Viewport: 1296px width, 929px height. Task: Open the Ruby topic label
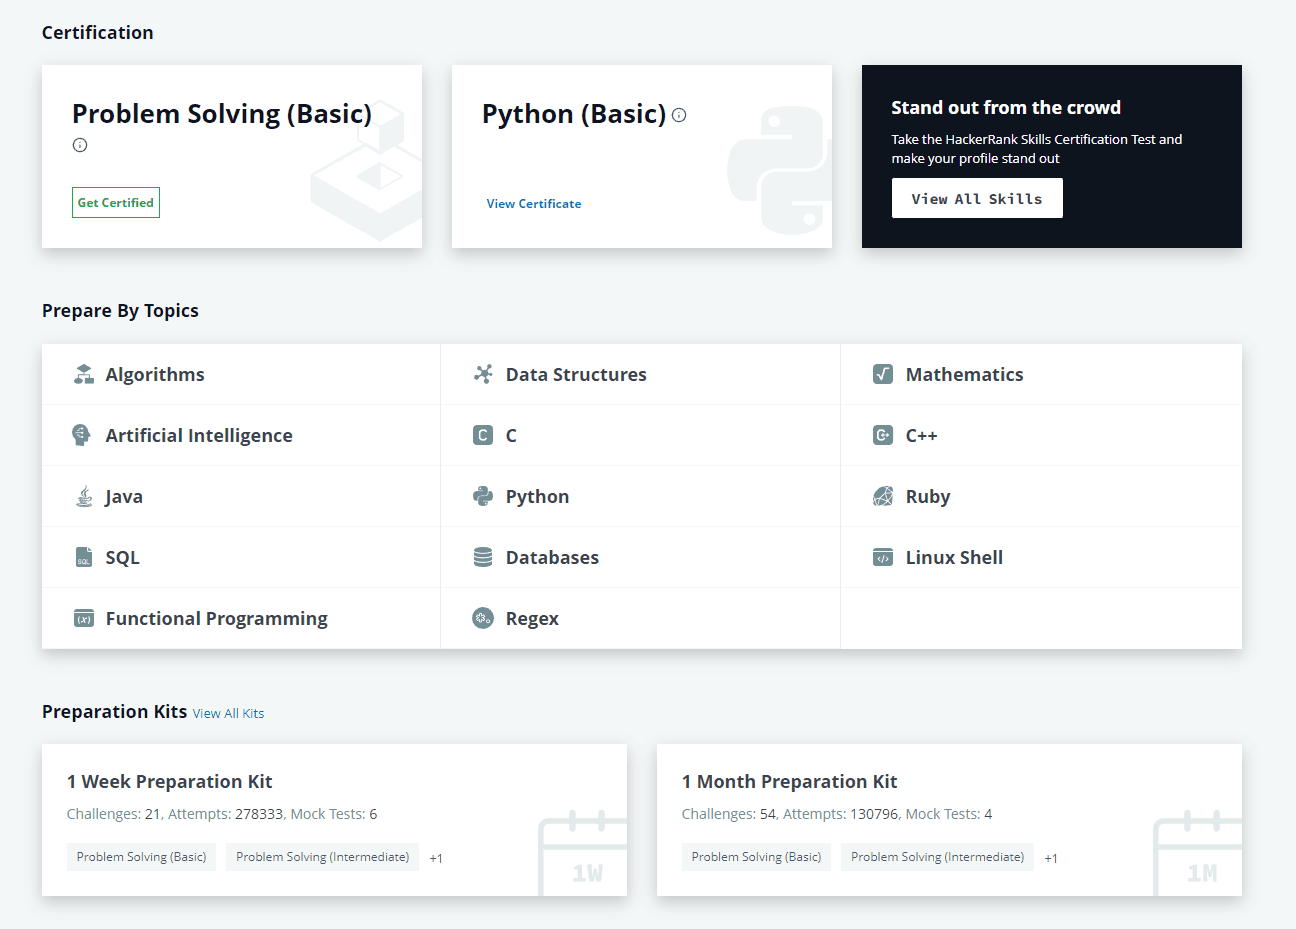[928, 496]
